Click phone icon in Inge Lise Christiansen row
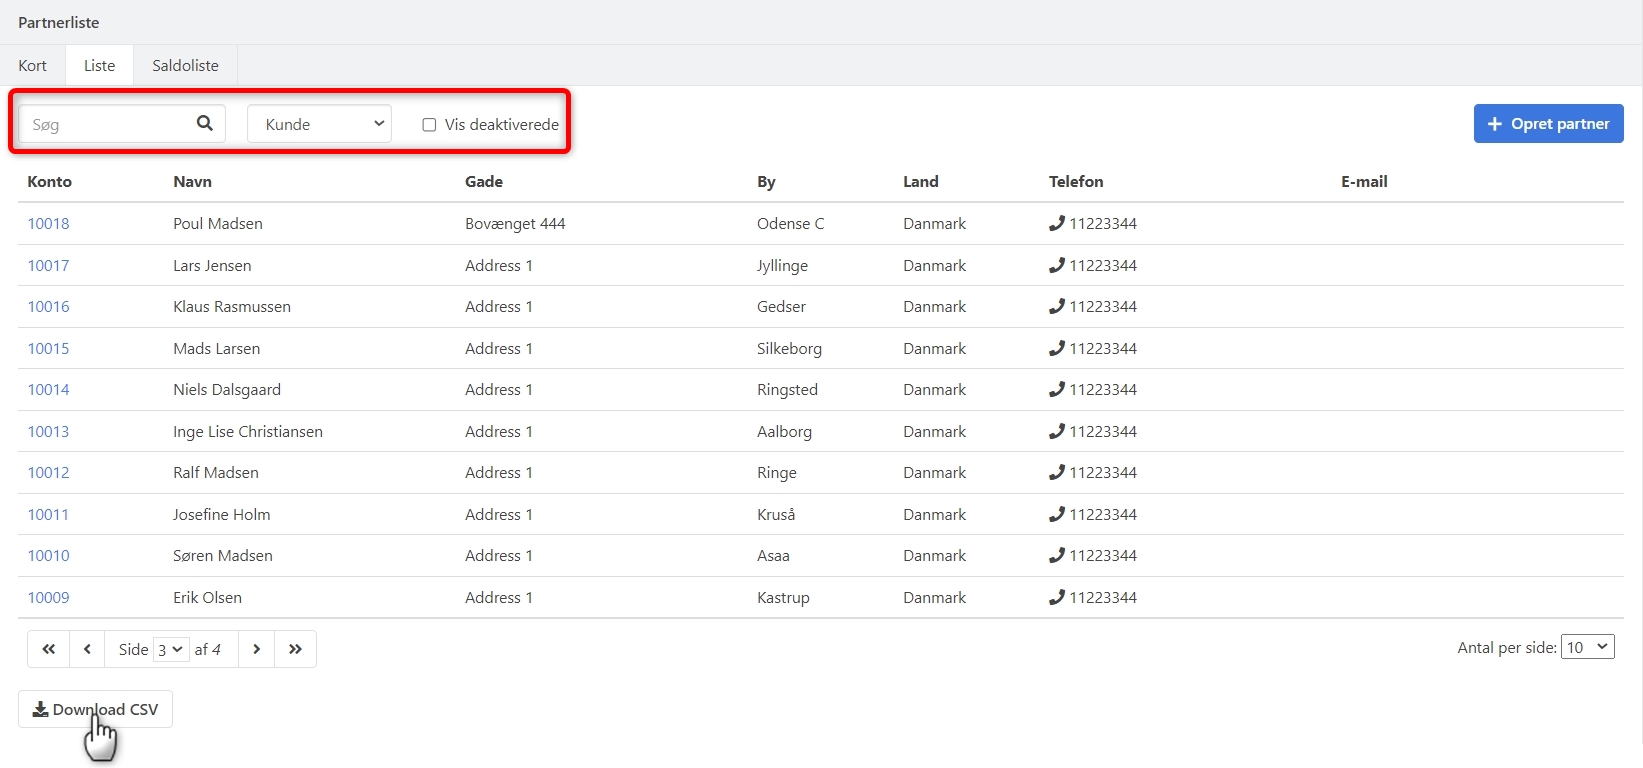 1057,431
